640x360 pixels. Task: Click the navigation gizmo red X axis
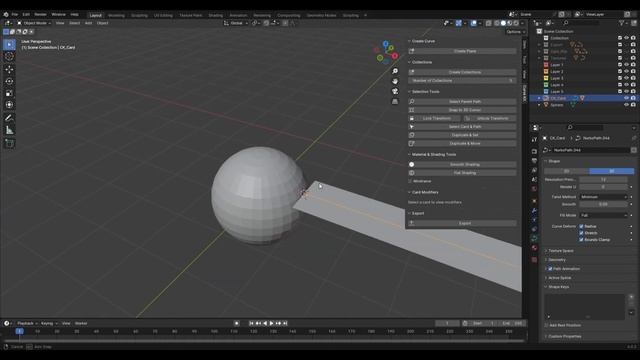[395, 56]
